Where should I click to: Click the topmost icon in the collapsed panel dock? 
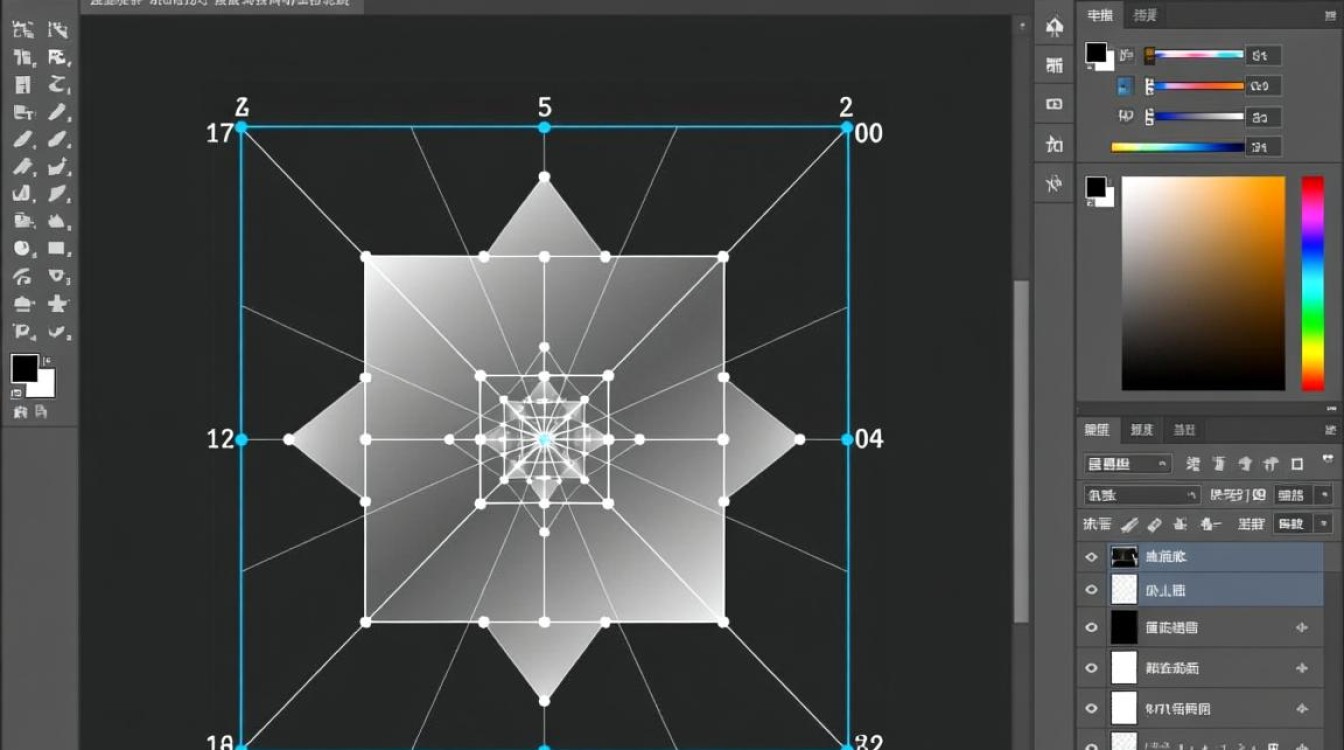[1054, 27]
